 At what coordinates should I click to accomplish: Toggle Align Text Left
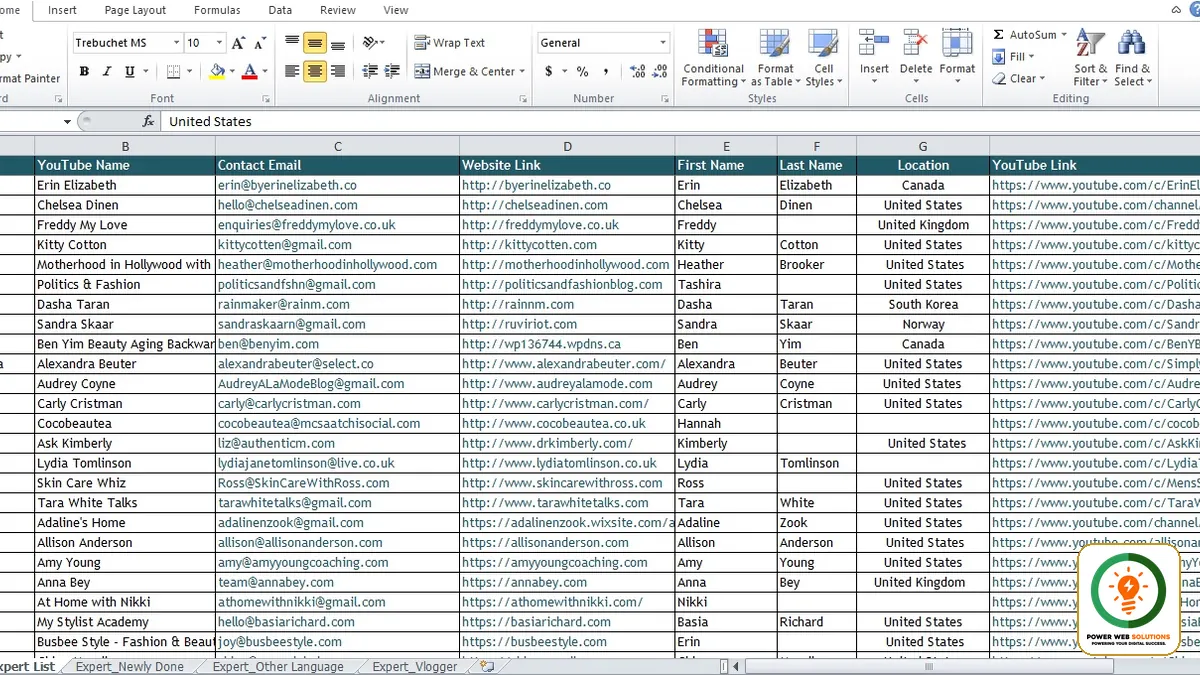tap(292, 71)
